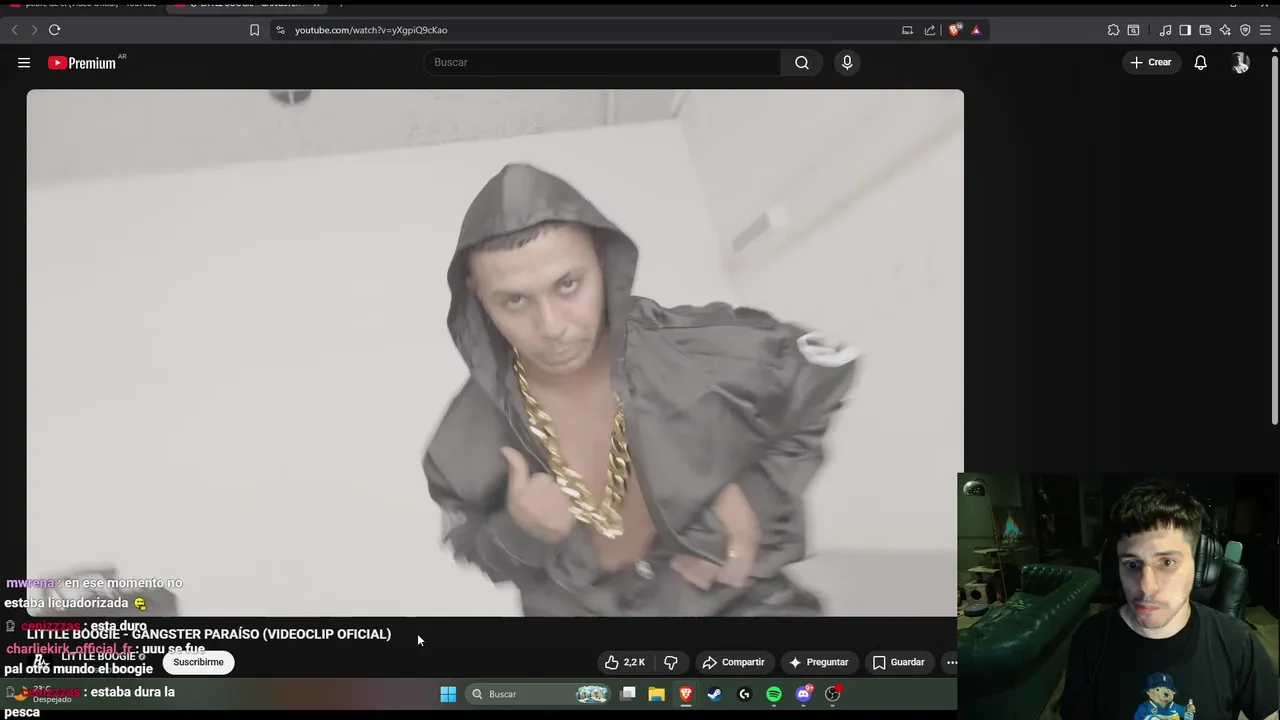Open Spotify from the taskbar
Screen dimensions: 1280x720
pyautogui.click(x=774, y=694)
